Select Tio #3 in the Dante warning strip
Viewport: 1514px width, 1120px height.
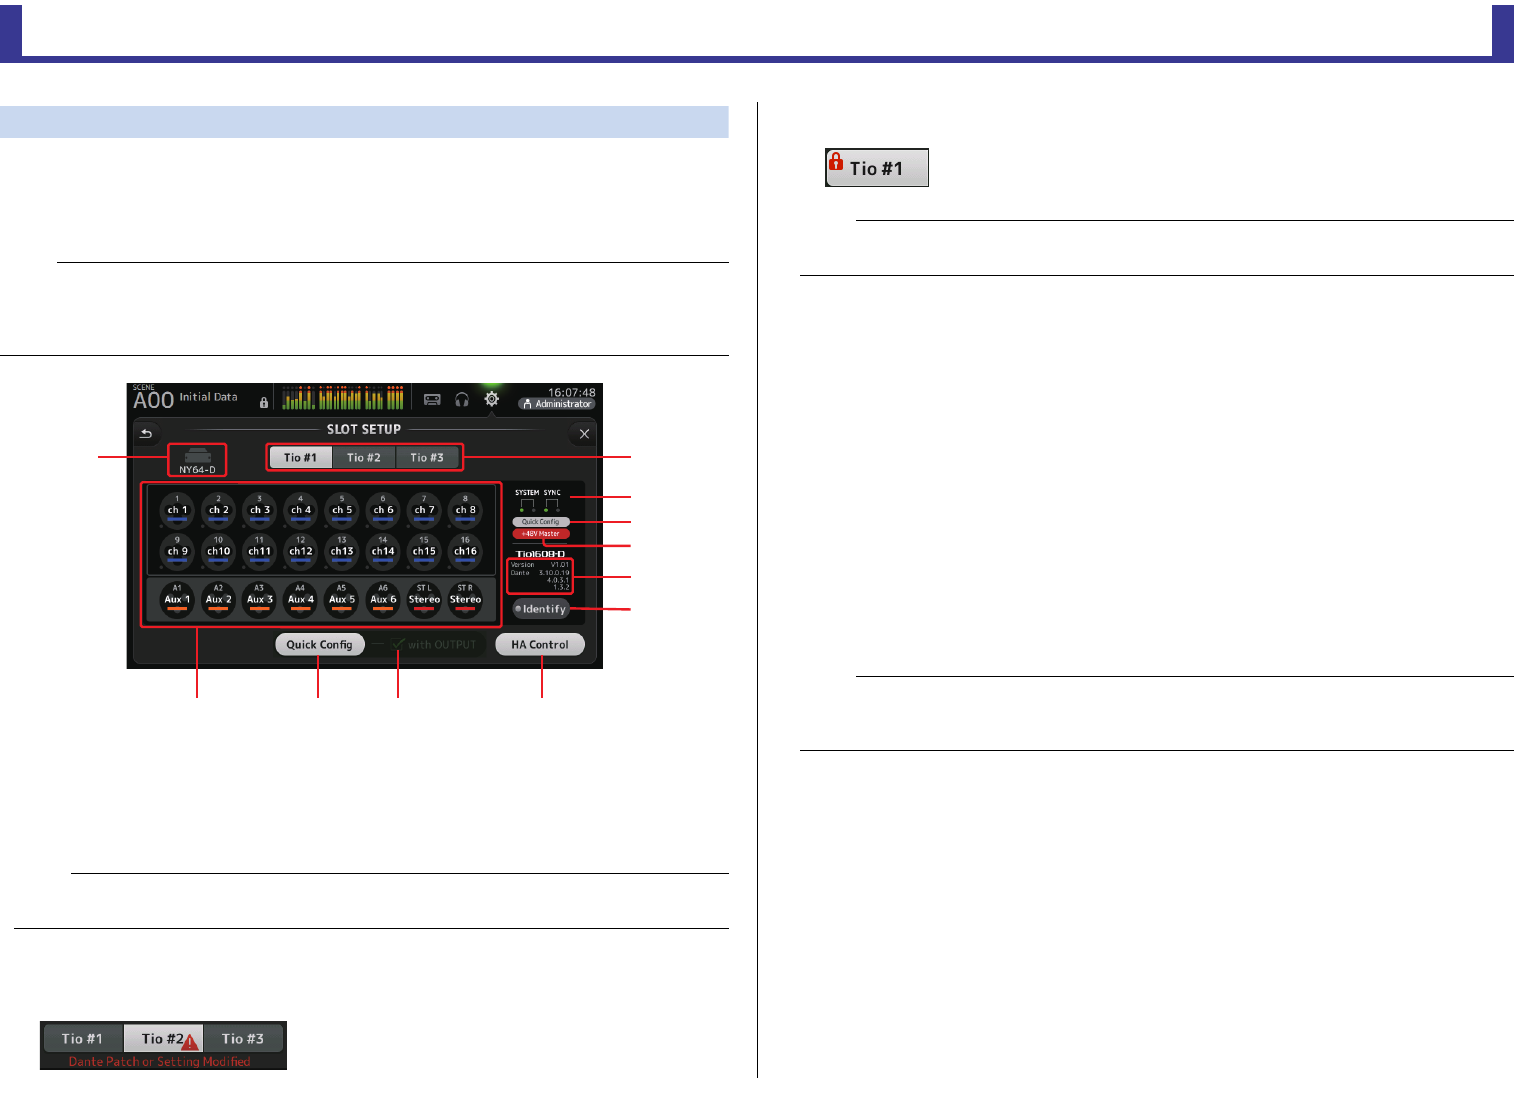[243, 1039]
